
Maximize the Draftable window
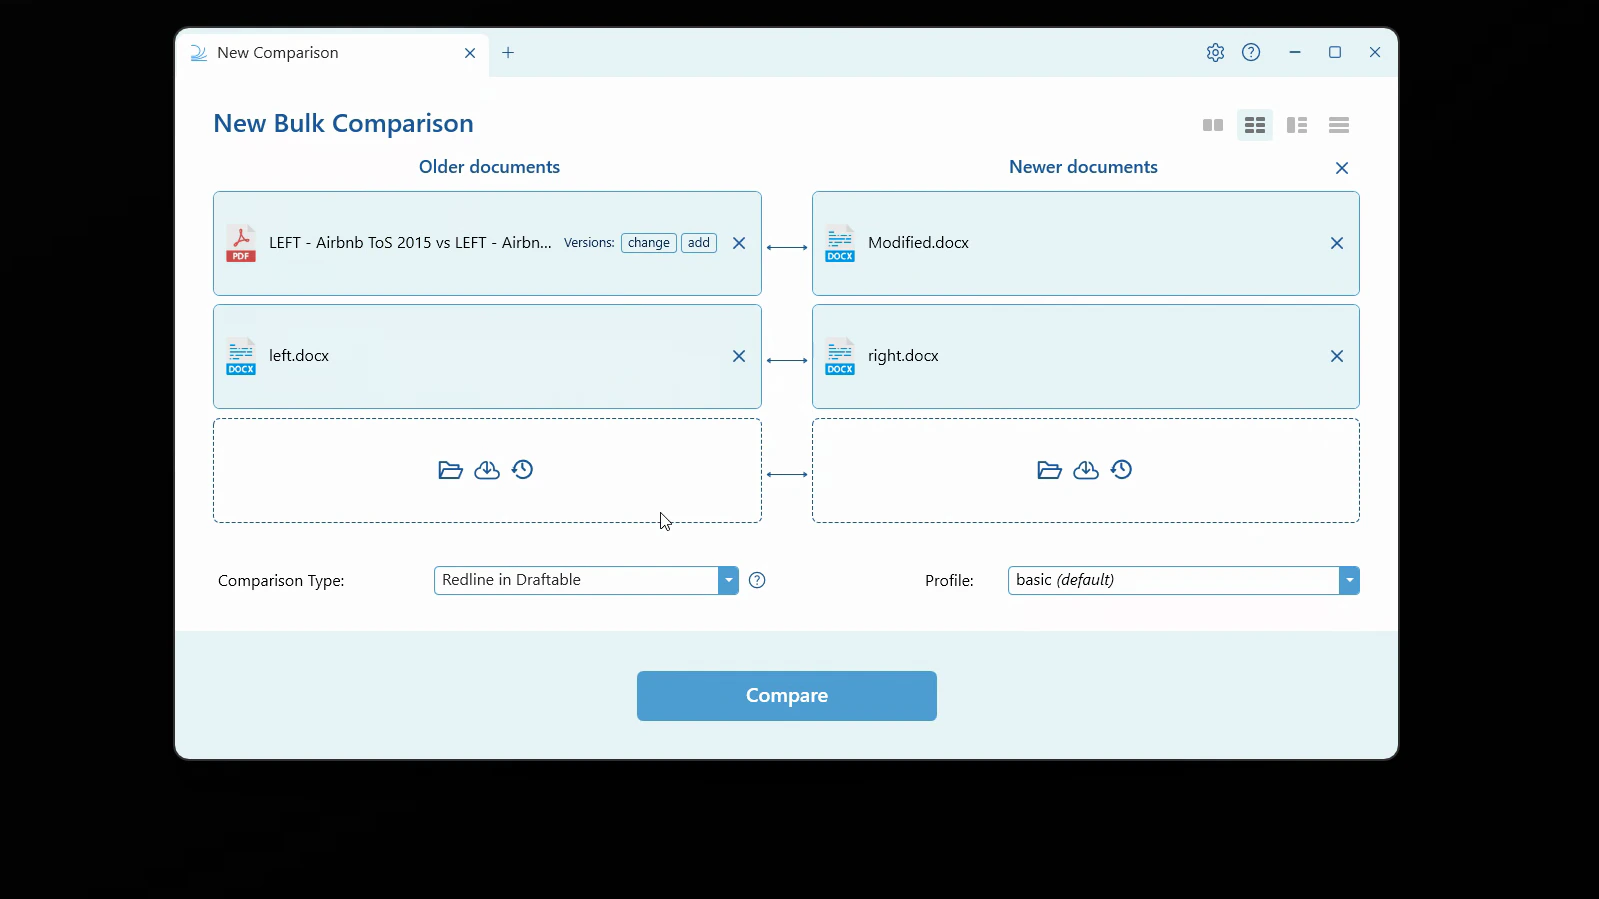(1335, 53)
